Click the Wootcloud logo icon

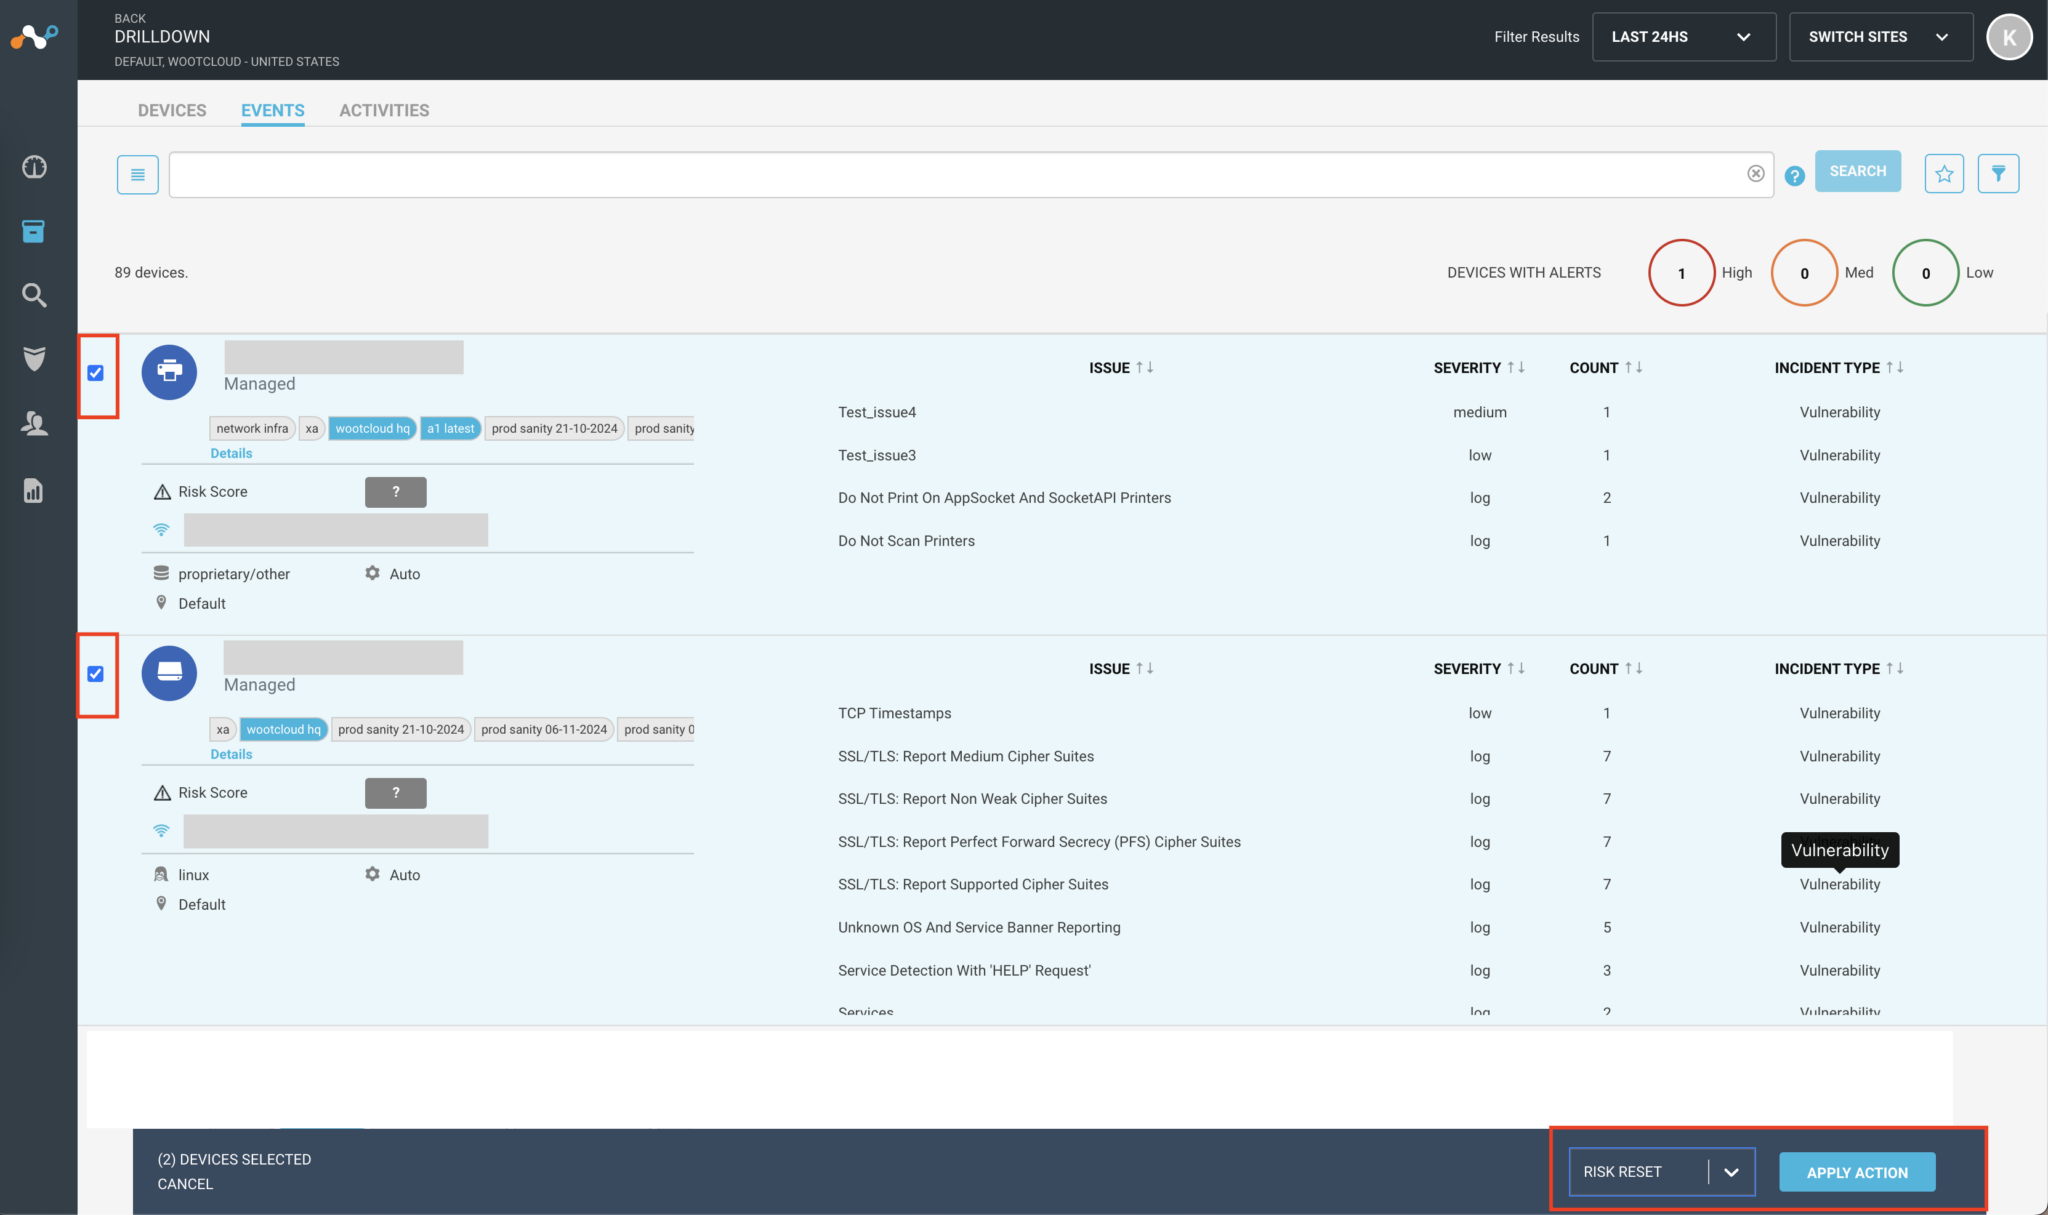[x=35, y=38]
